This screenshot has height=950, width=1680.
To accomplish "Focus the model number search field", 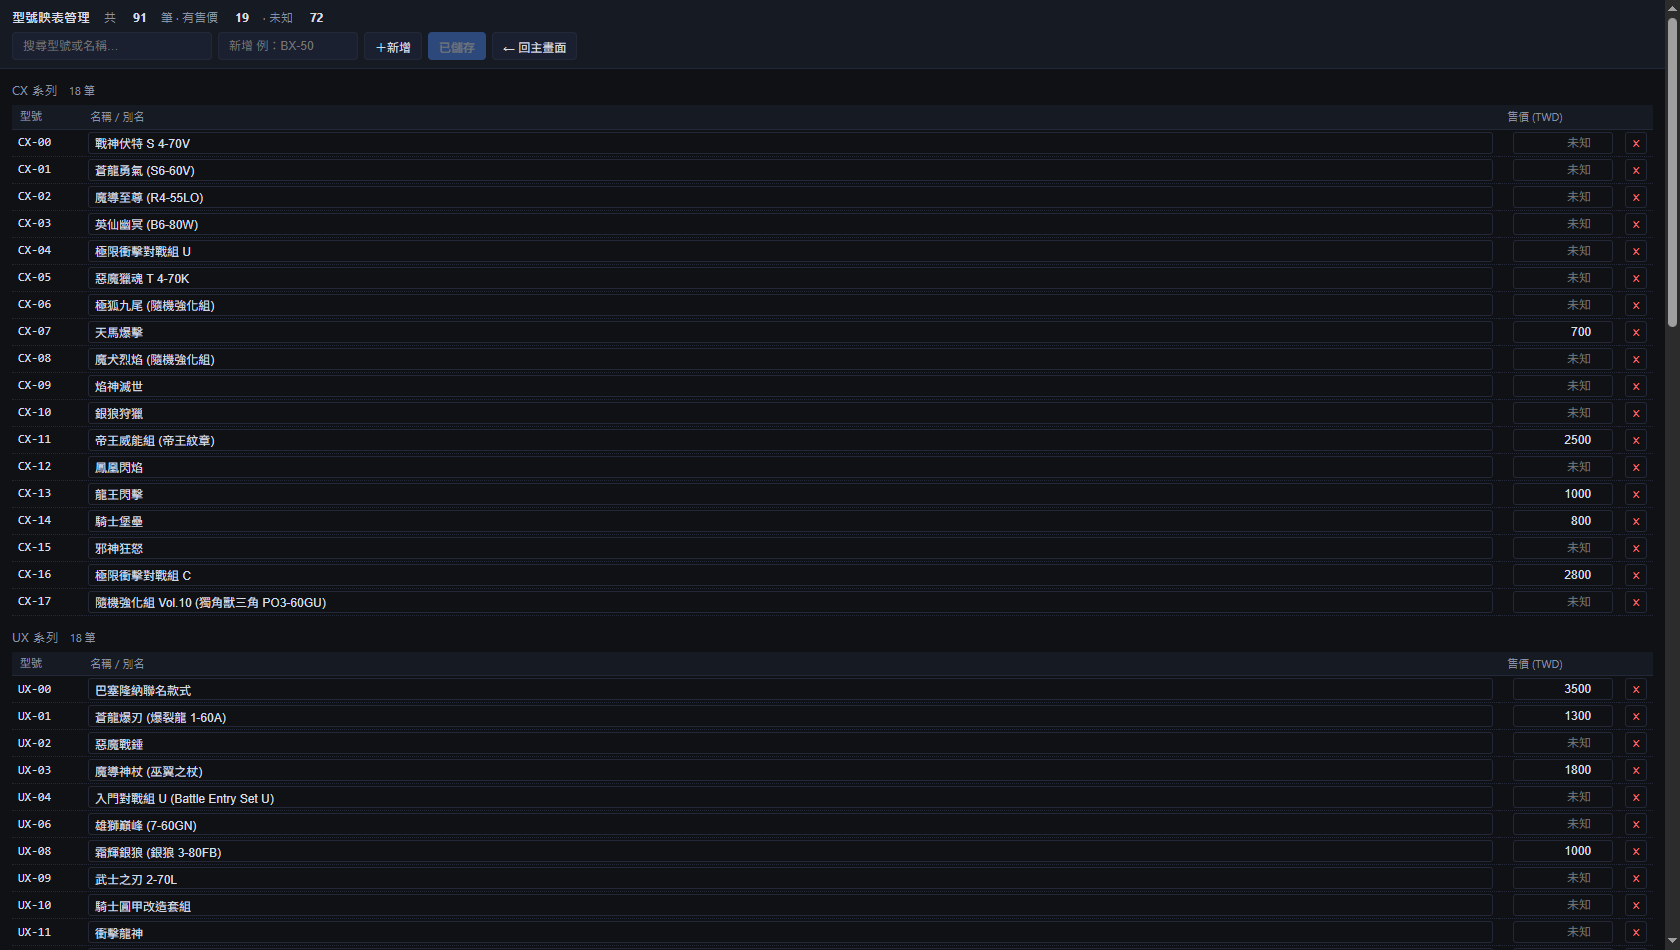I will [112, 46].
